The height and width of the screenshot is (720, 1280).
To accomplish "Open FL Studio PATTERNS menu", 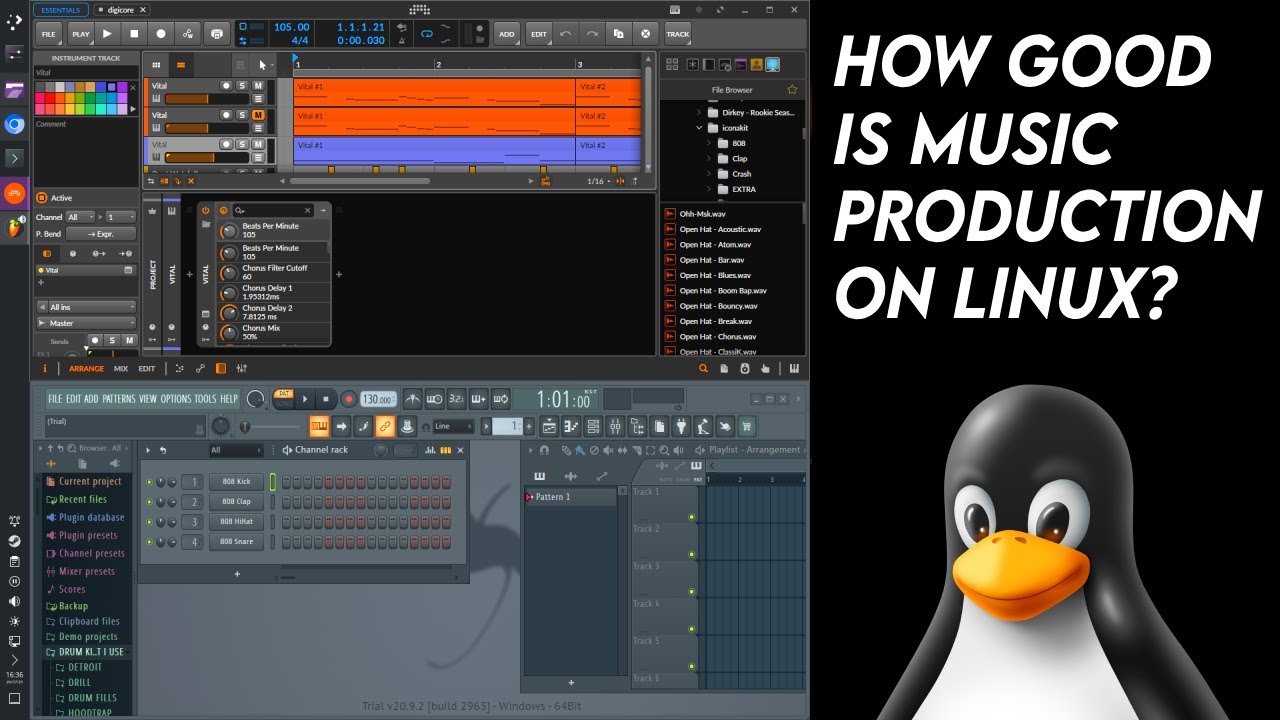I will (x=119, y=399).
